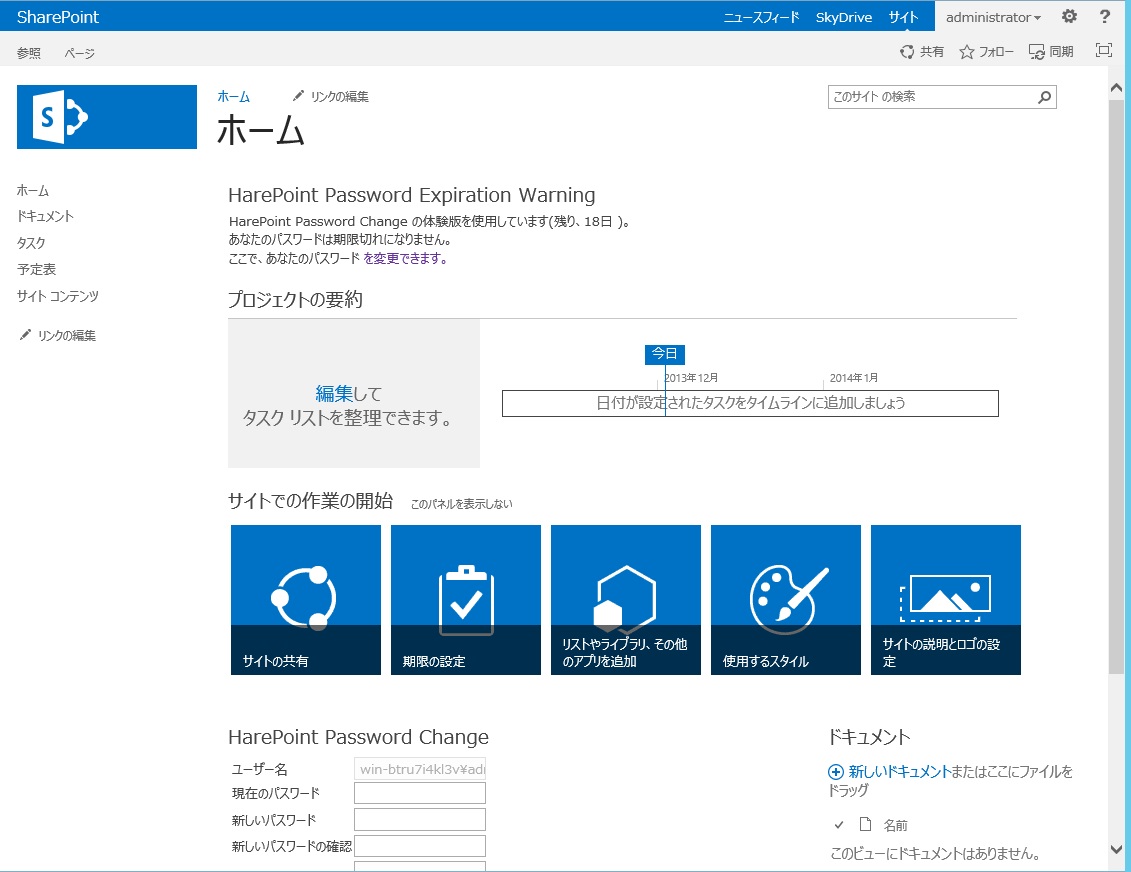Click the 2014年1月 timeline label

[x=854, y=378]
